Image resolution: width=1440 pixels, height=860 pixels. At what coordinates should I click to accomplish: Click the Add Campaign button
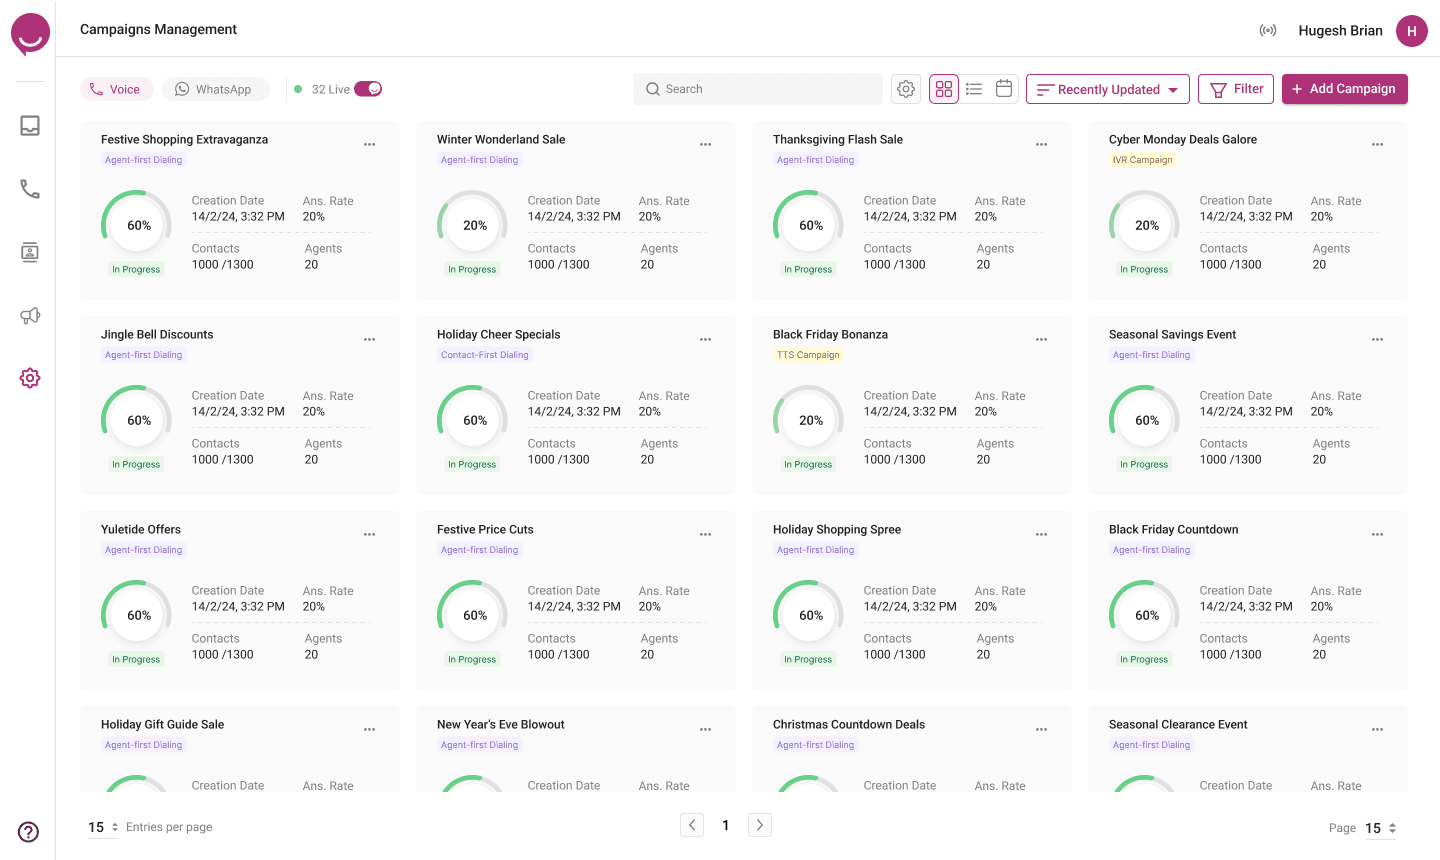[x=1345, y=89]
